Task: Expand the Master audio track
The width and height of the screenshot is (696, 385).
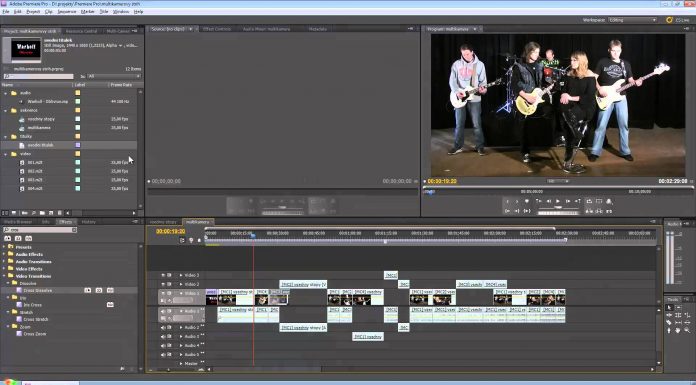Action: tap(181, 364)
